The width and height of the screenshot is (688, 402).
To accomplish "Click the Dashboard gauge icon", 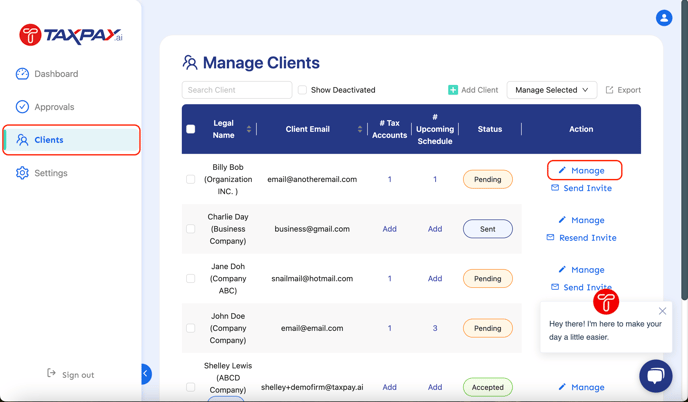I will 22,74.
